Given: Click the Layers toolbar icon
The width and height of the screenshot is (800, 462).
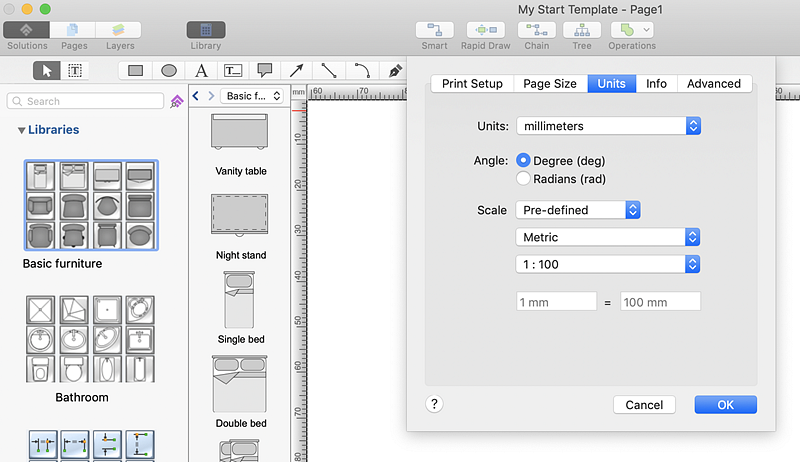Looking at the screenshot, I should [120, 31].
